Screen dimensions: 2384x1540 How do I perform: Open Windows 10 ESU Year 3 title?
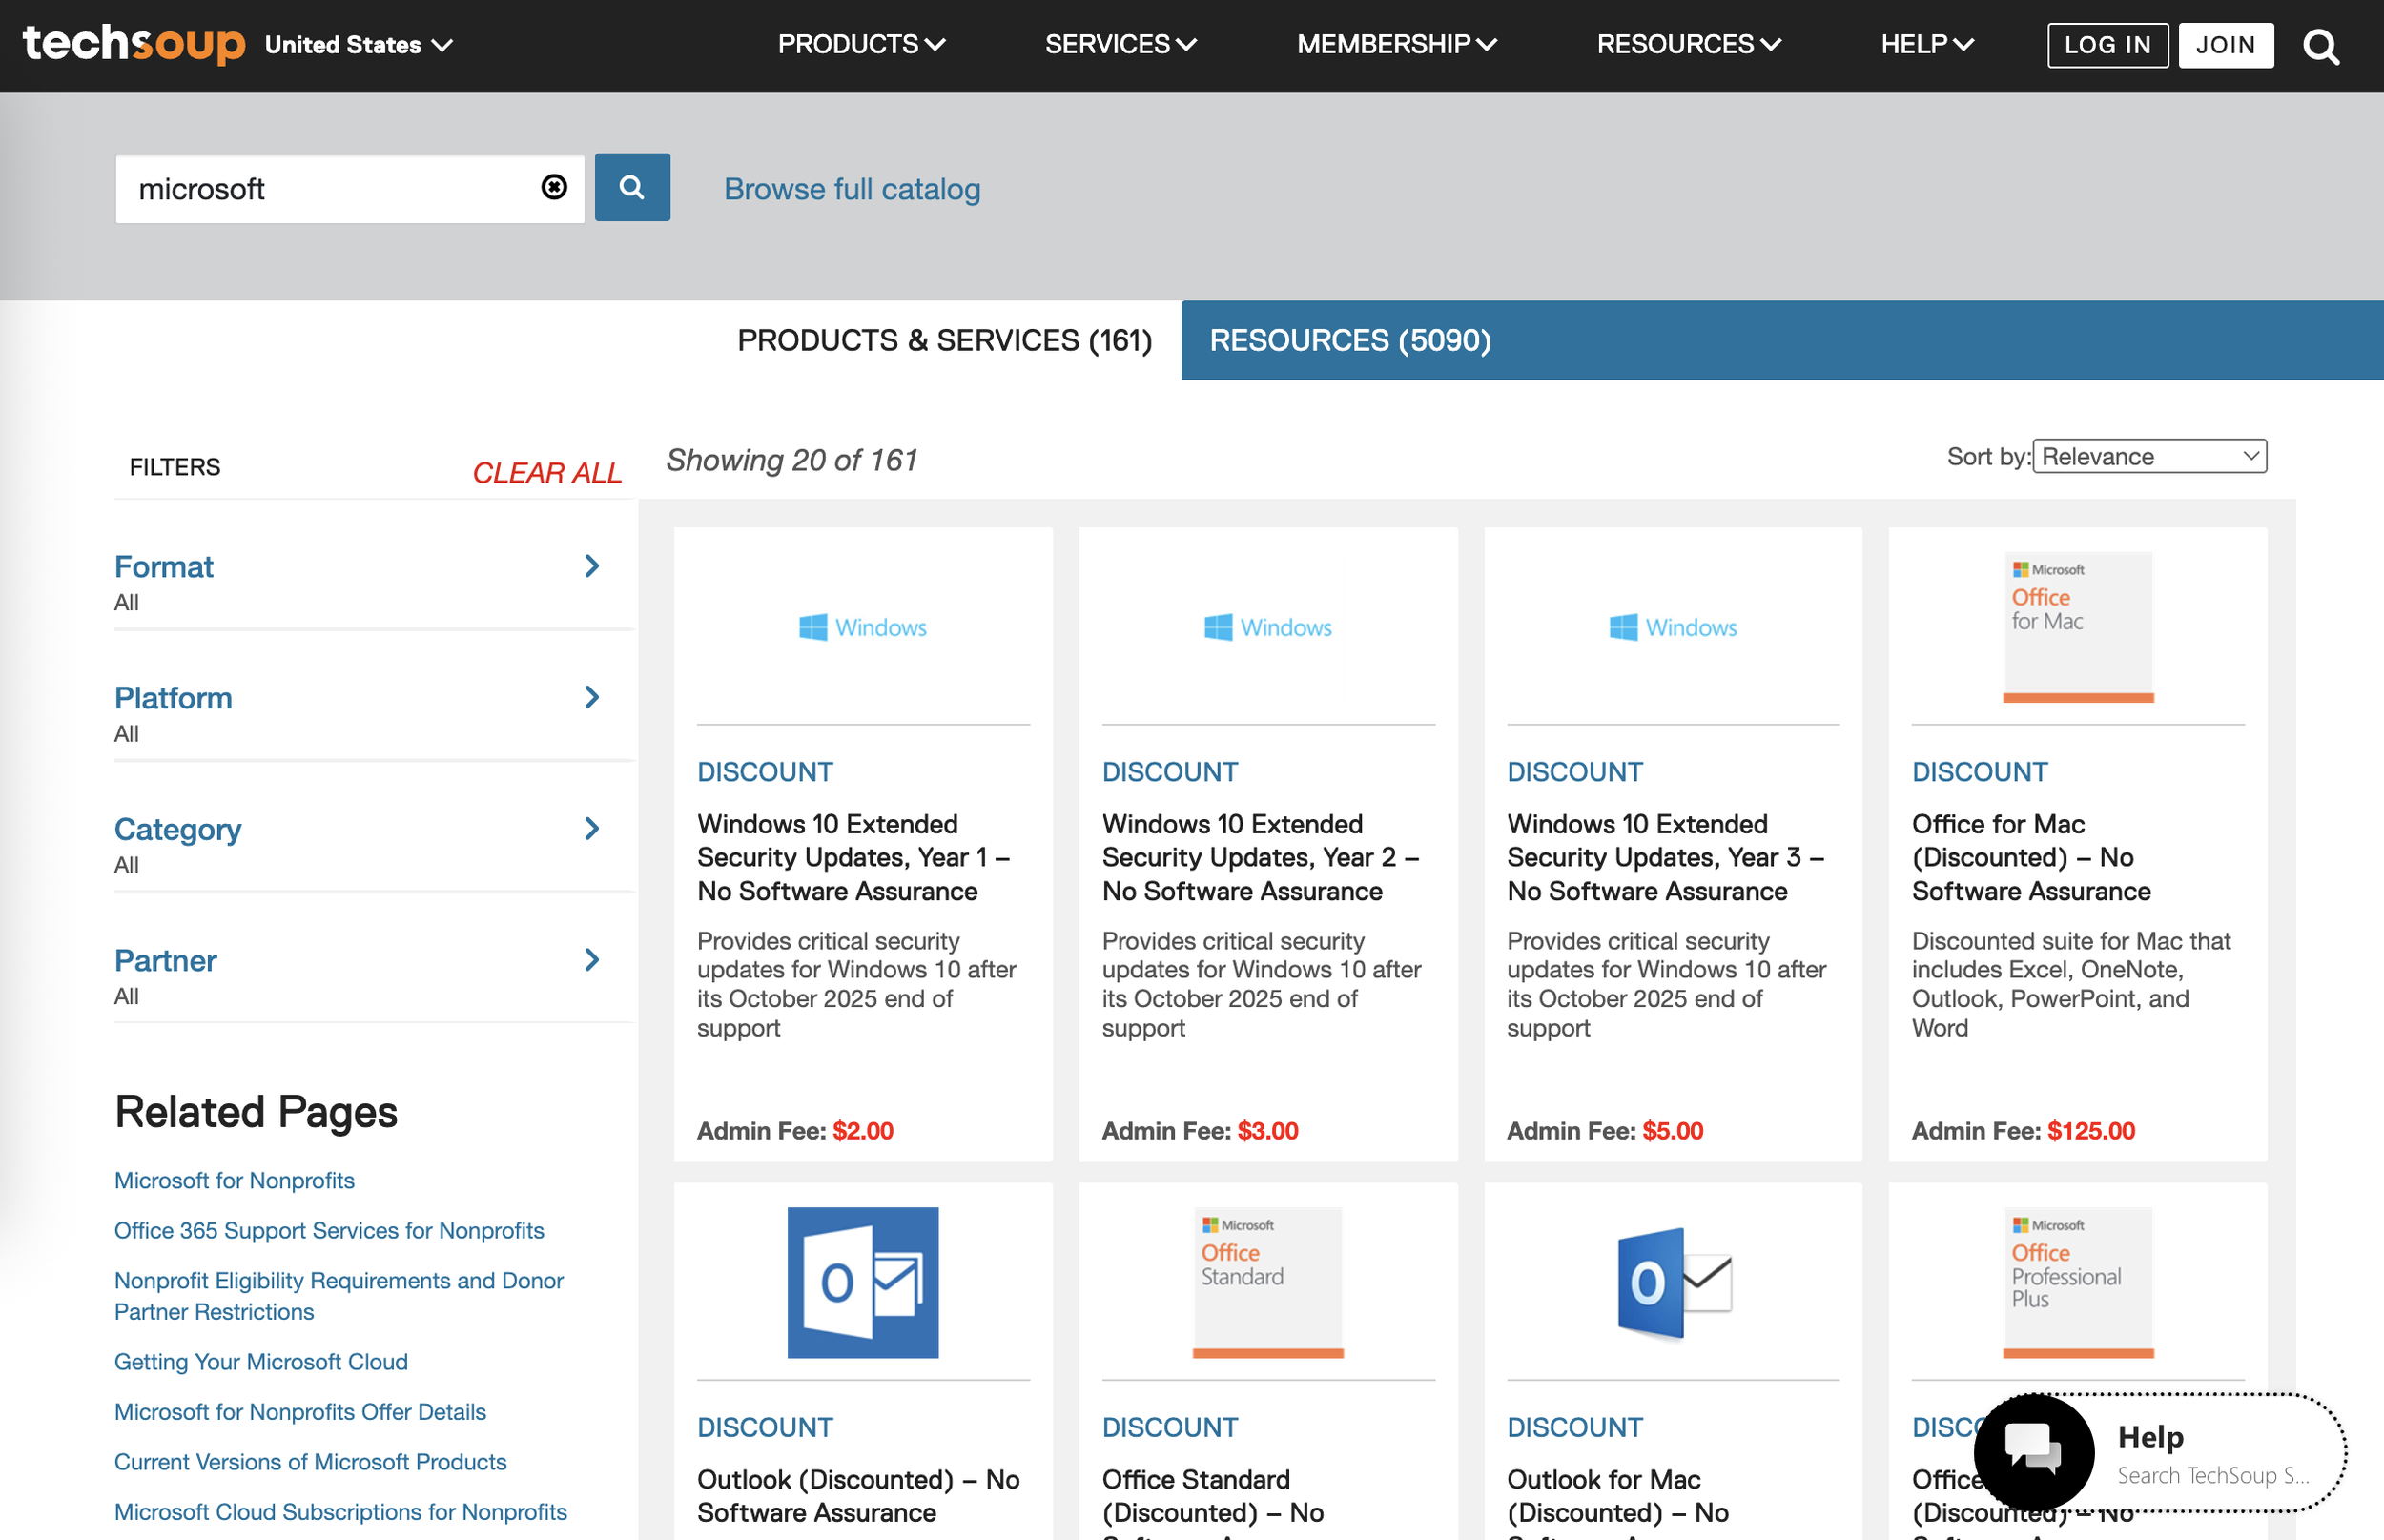(1666, 857)
